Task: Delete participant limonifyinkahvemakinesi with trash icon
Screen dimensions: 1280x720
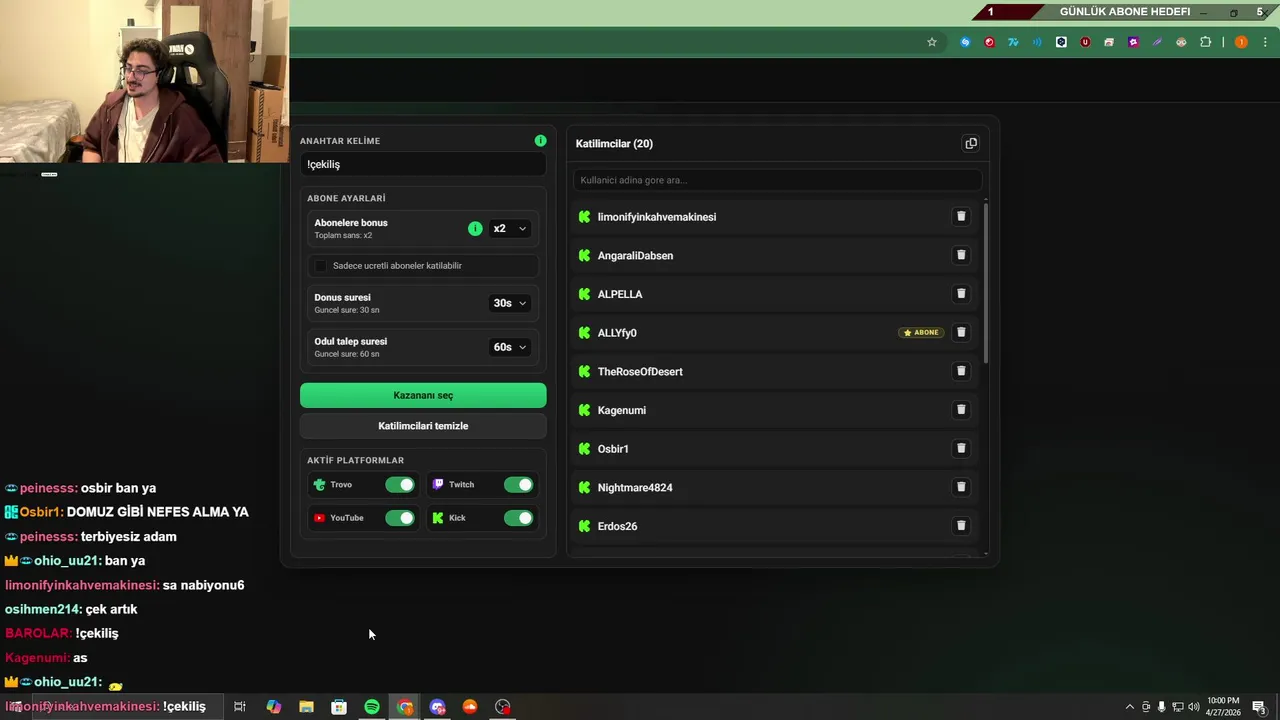Action: pyautogui.click(x=961, y=216)
